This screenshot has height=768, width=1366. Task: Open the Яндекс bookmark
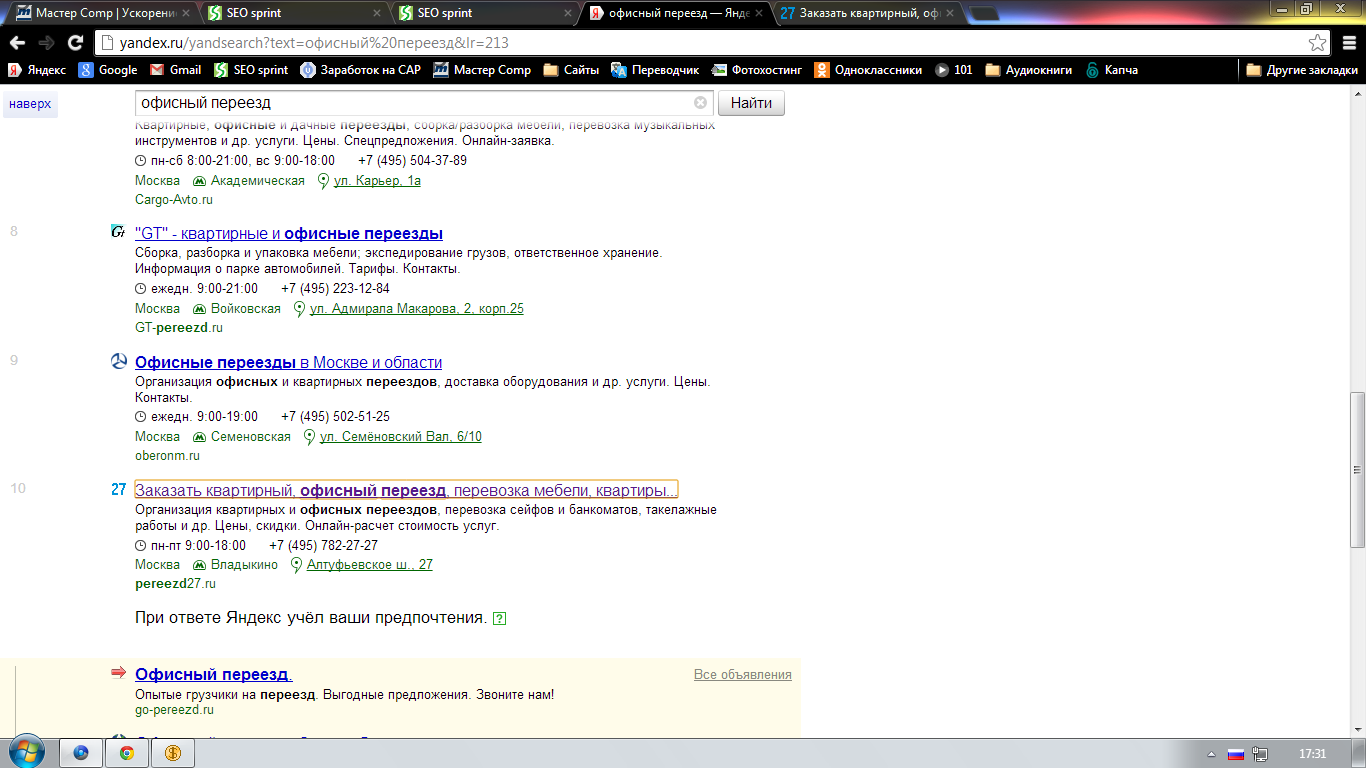tap(37, 70)
